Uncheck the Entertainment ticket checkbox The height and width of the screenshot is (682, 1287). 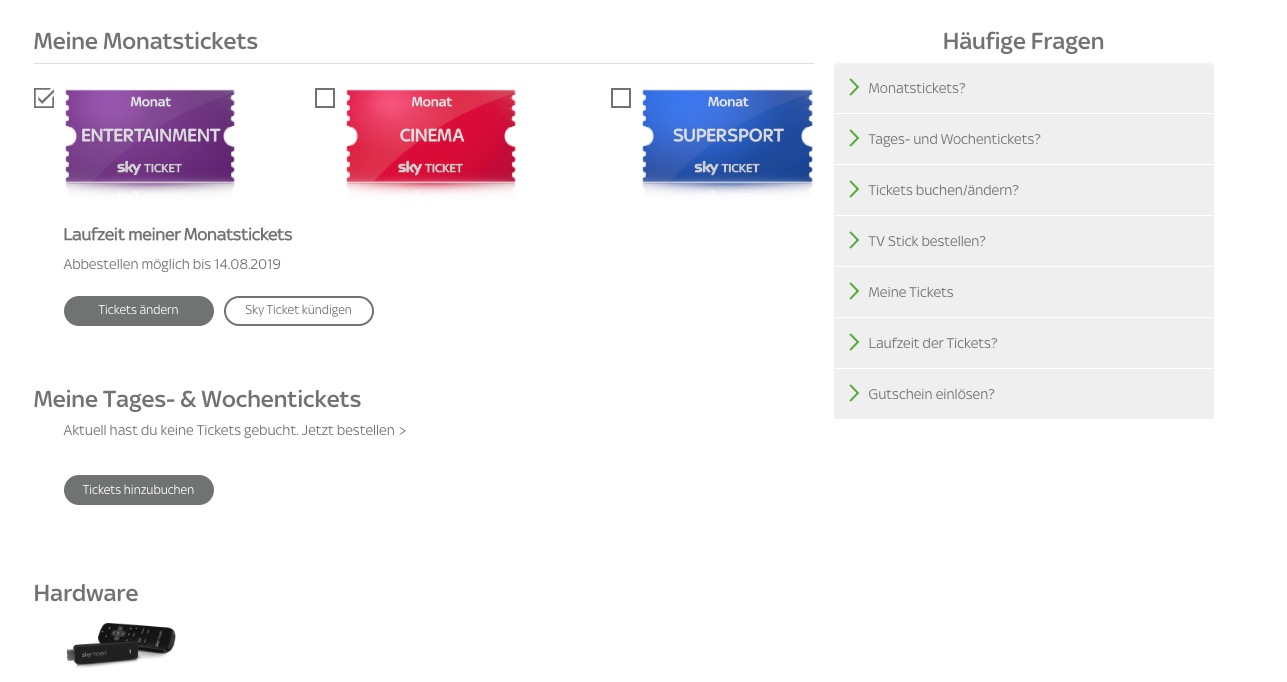tap(44, 98)
